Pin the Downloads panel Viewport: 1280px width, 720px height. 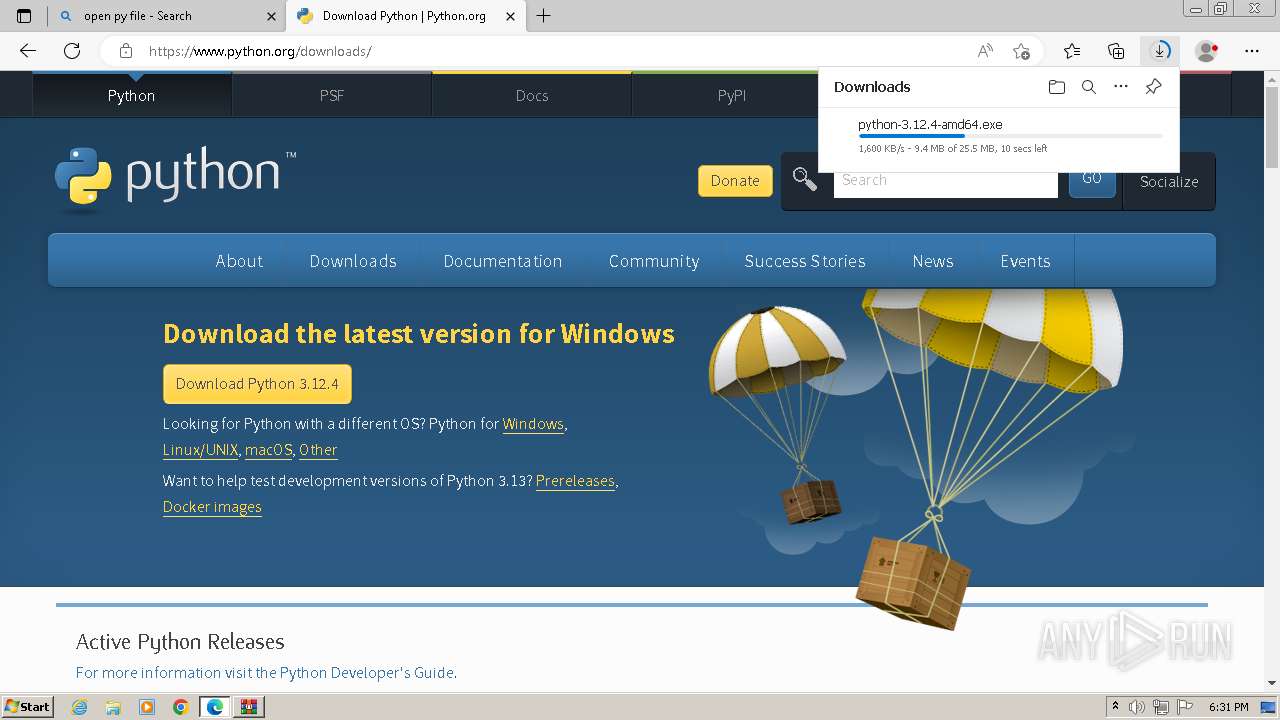point(1153,87)
